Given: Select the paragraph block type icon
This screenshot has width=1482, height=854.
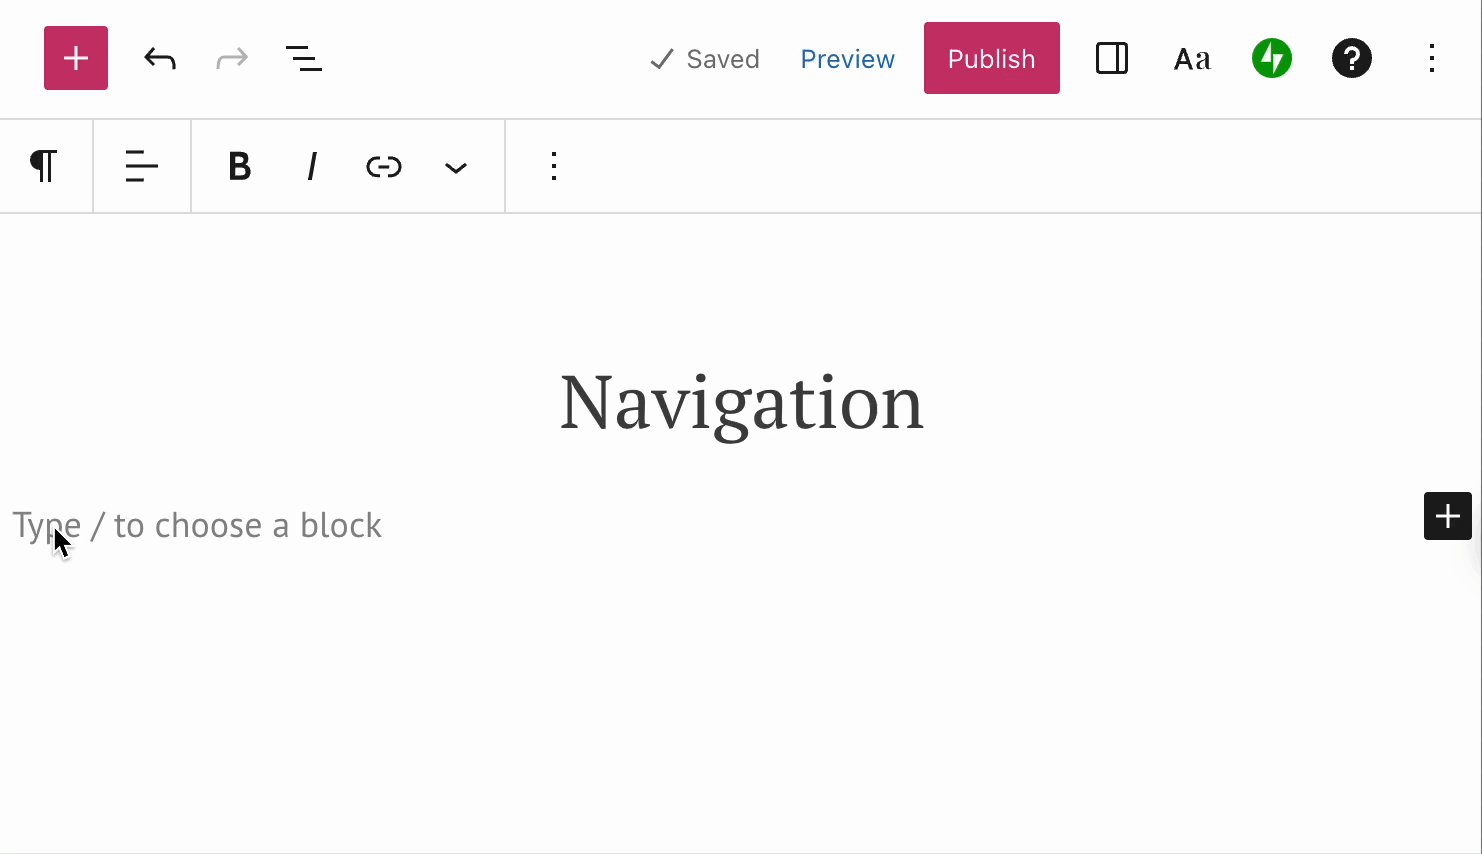Looking at the screenshot, I should point(45,166).
